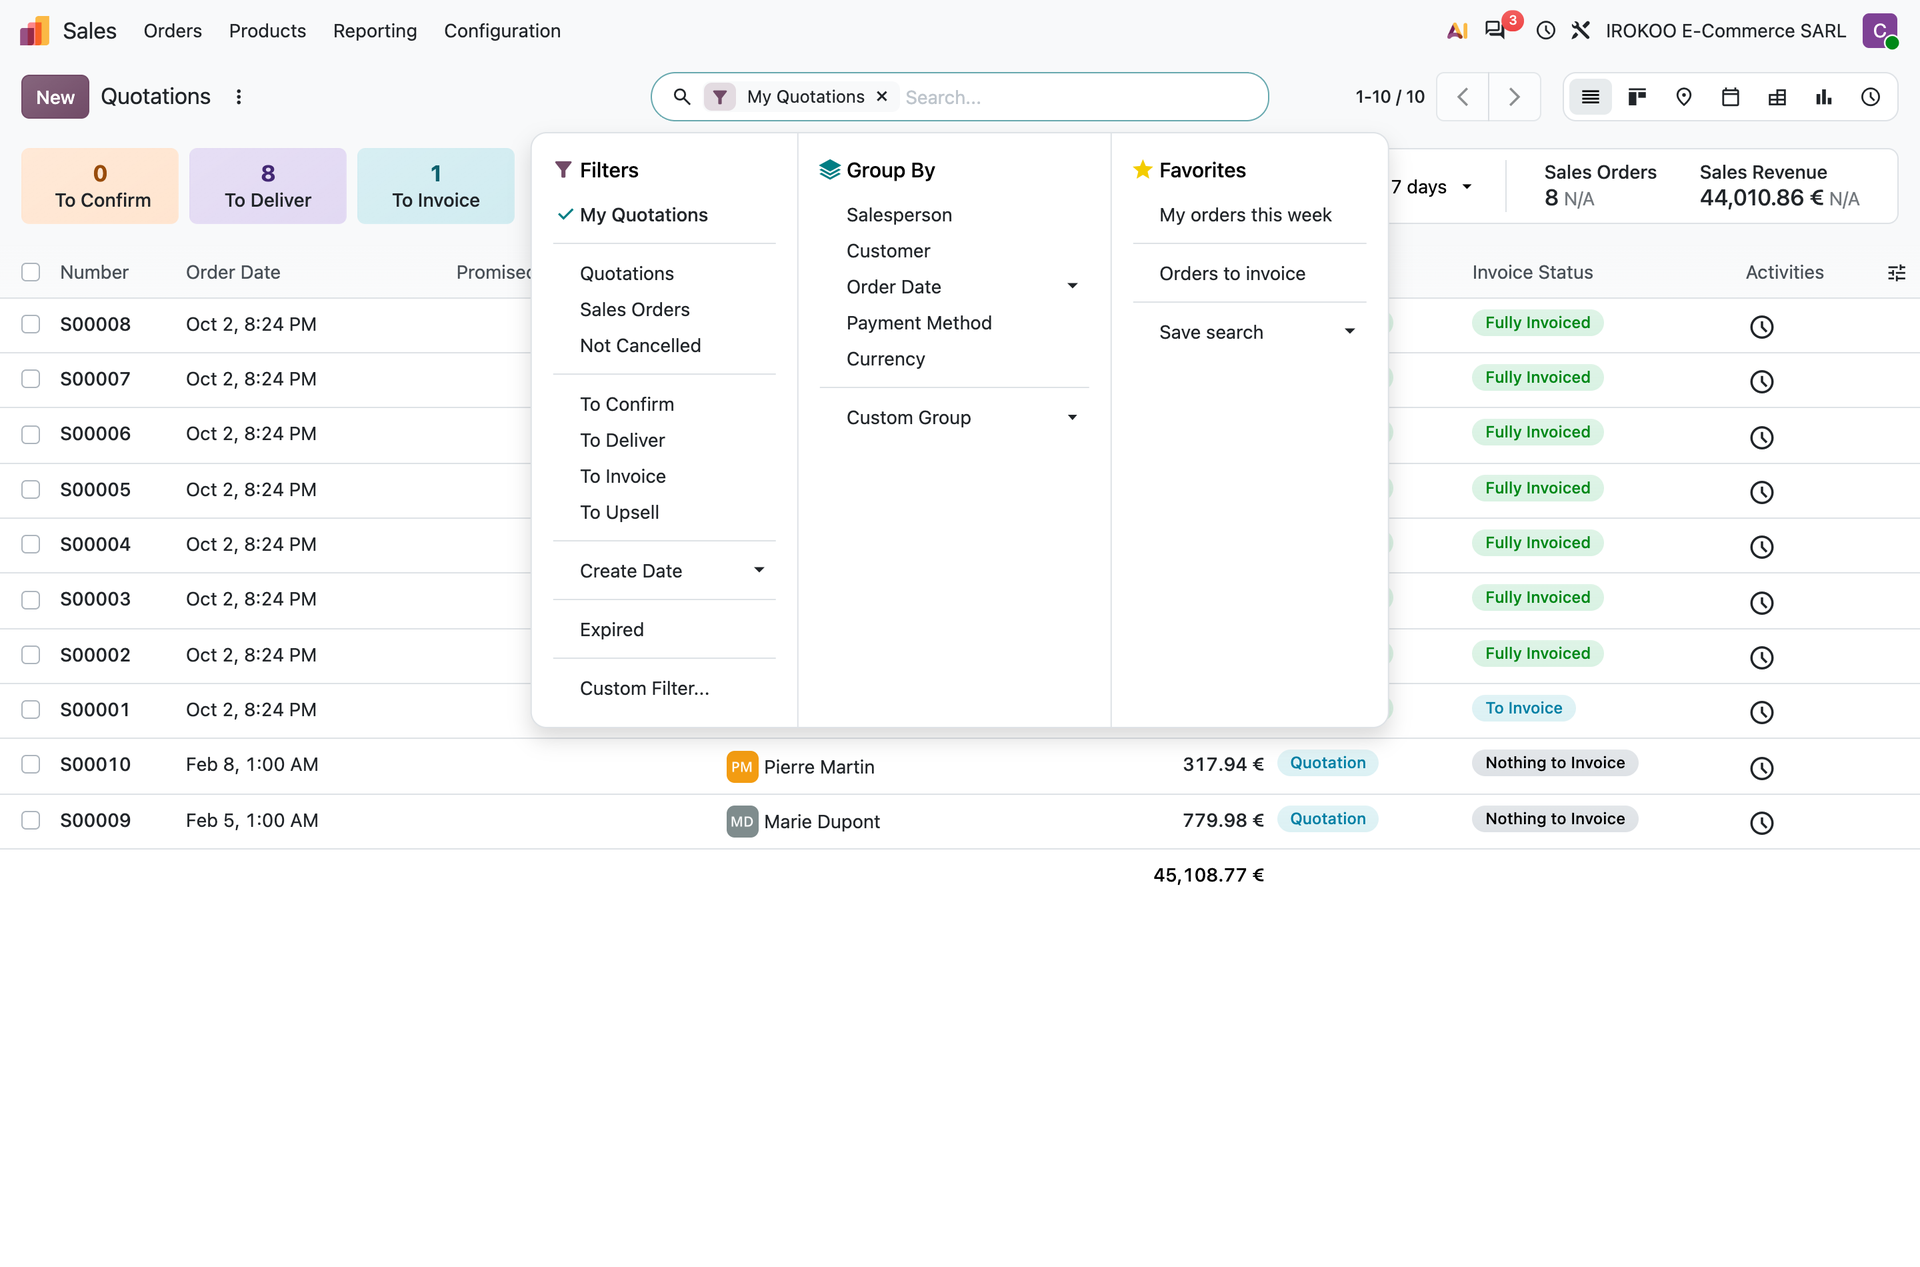Open the Activity view icon

click(1871, 97)
